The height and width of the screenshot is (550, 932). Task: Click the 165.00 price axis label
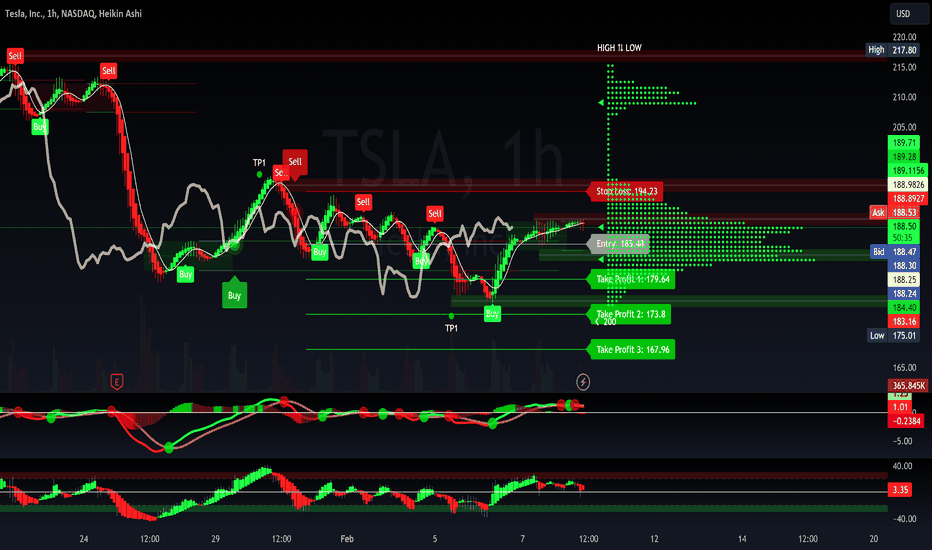pos(904,368)
